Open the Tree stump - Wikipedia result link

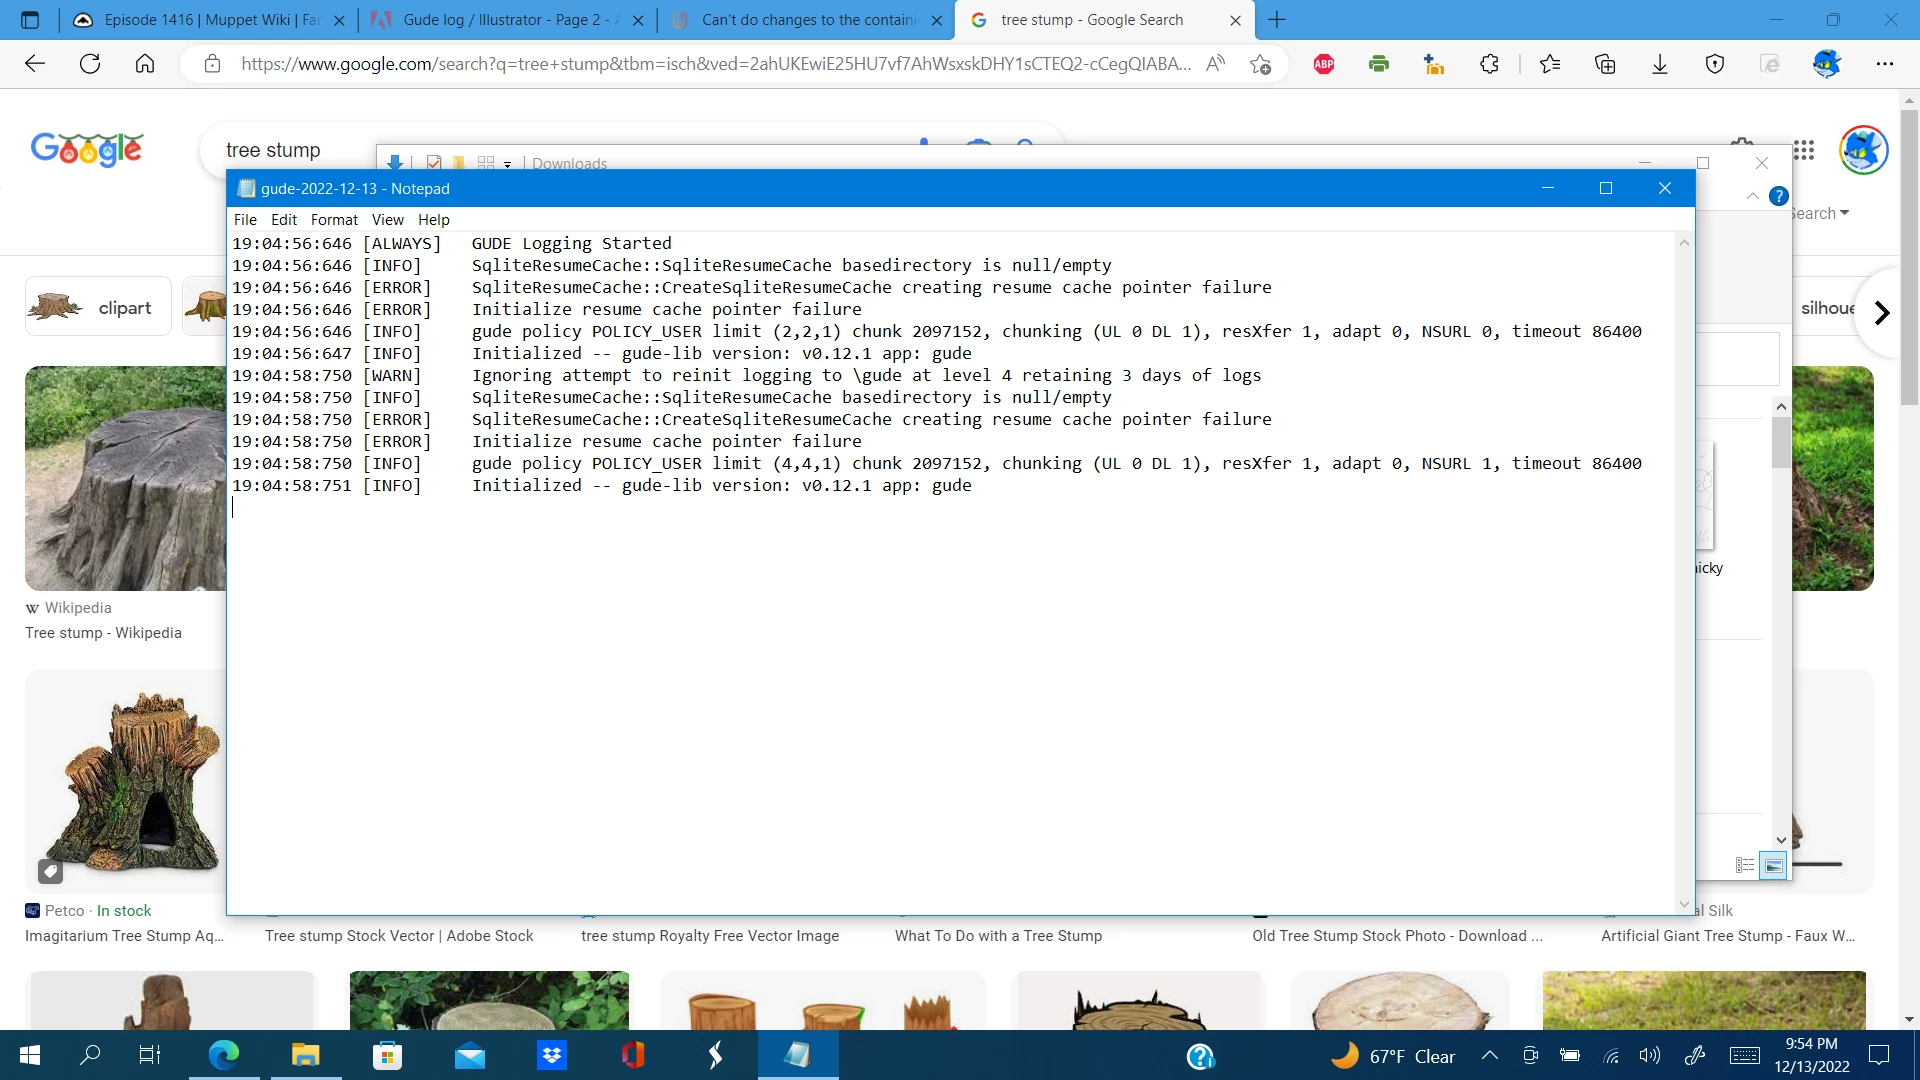103,633
